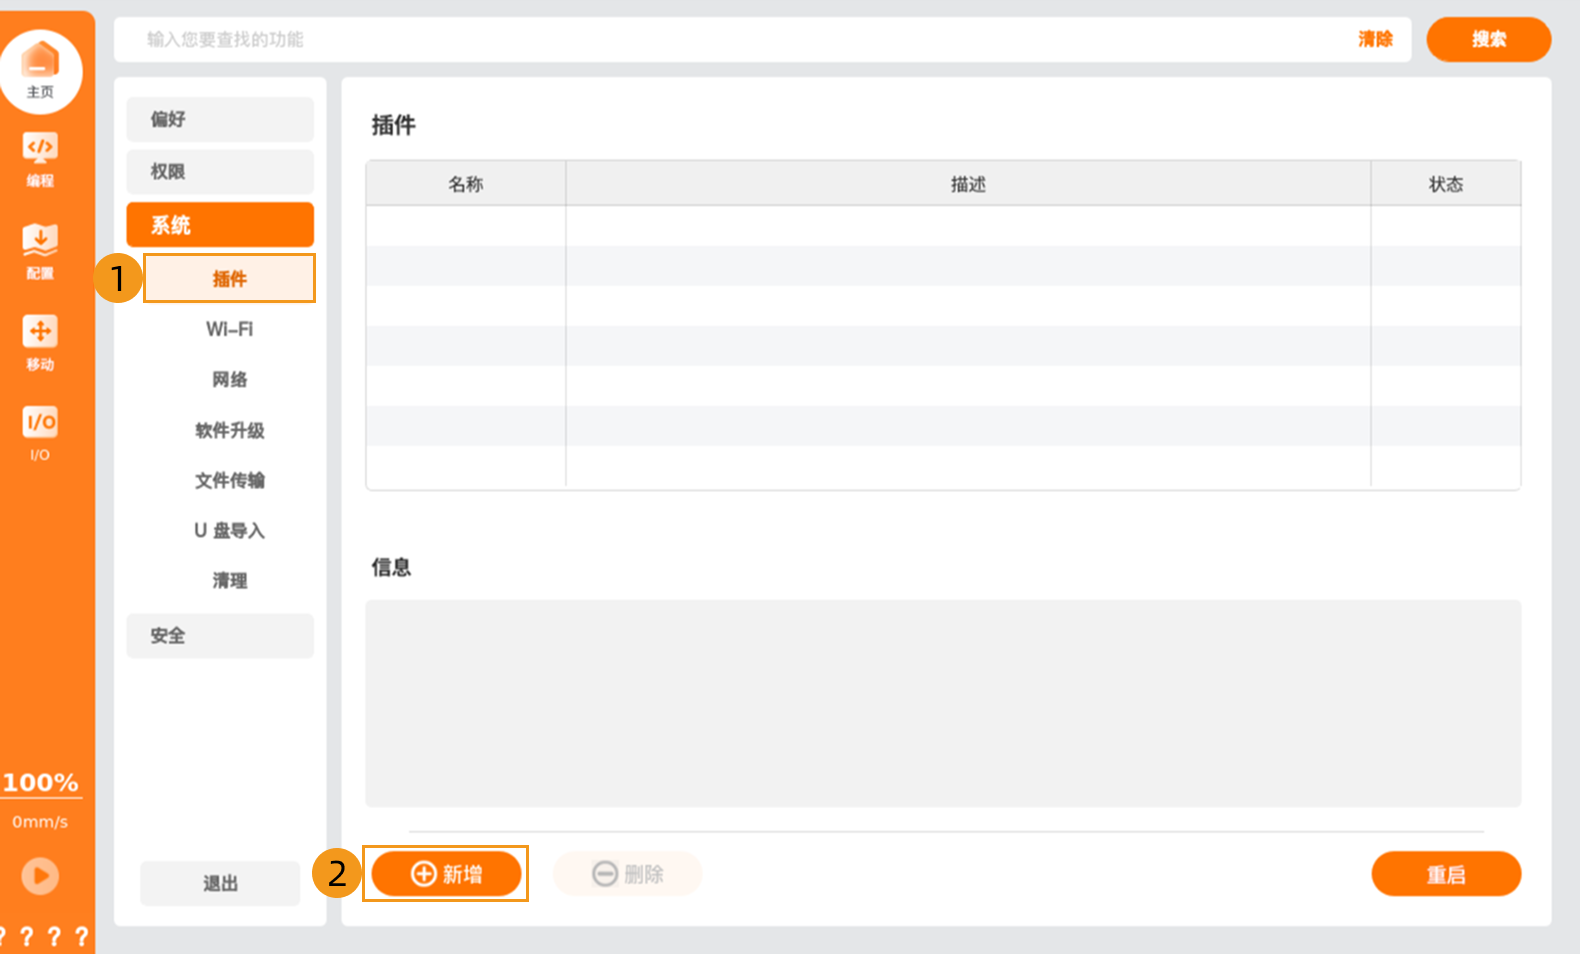Image resolution: width=1580 pixels, height=954 pixels.
Task: Click the play button in sidebar
Action: (40, 876)
